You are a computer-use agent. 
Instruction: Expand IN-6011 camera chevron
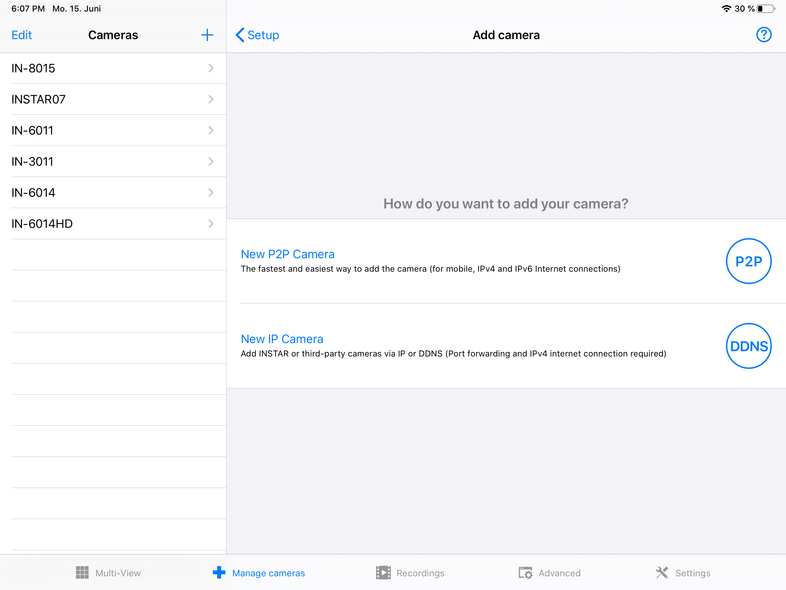click(x=211, y=130)
